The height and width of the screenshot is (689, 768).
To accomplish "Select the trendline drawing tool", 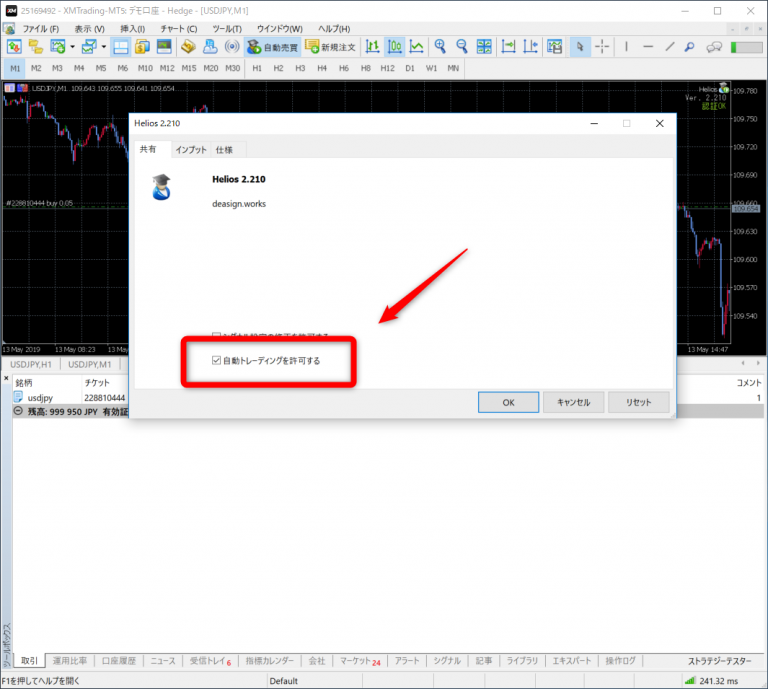I will coord(670,47).
